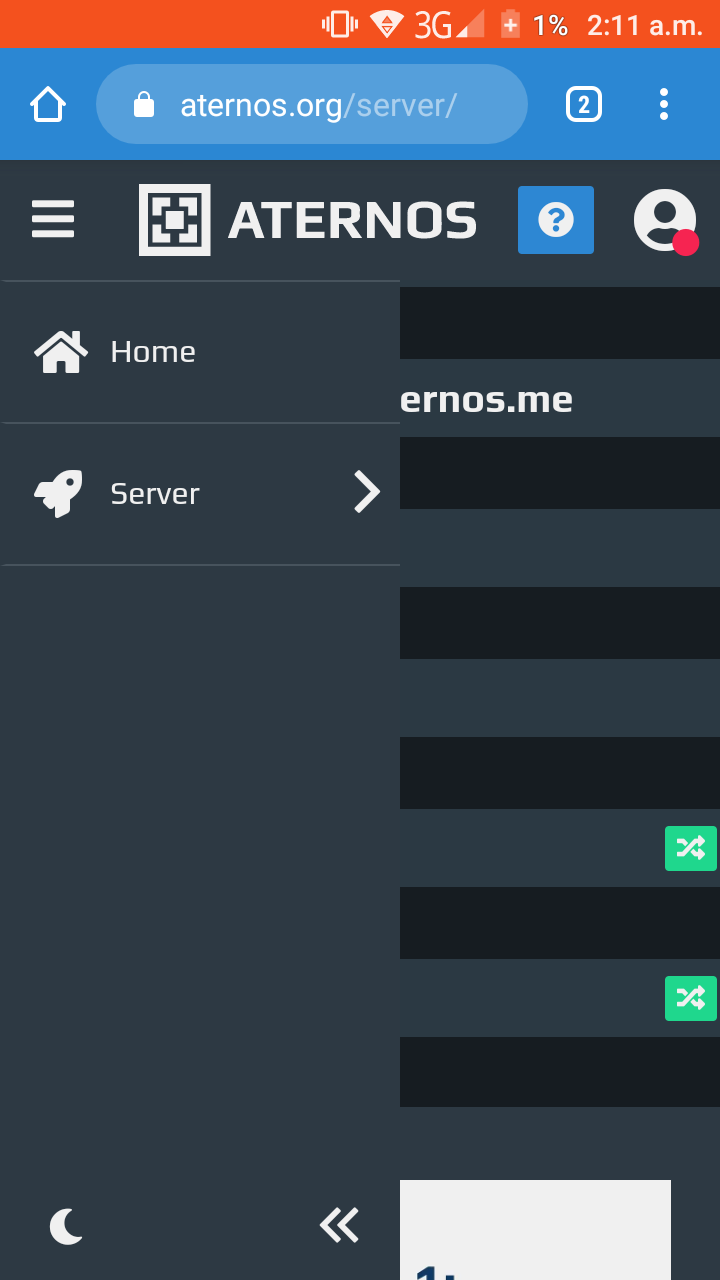Click the ATERNOS brand text
Screen dimensions: 720x1280
(353, 221)
